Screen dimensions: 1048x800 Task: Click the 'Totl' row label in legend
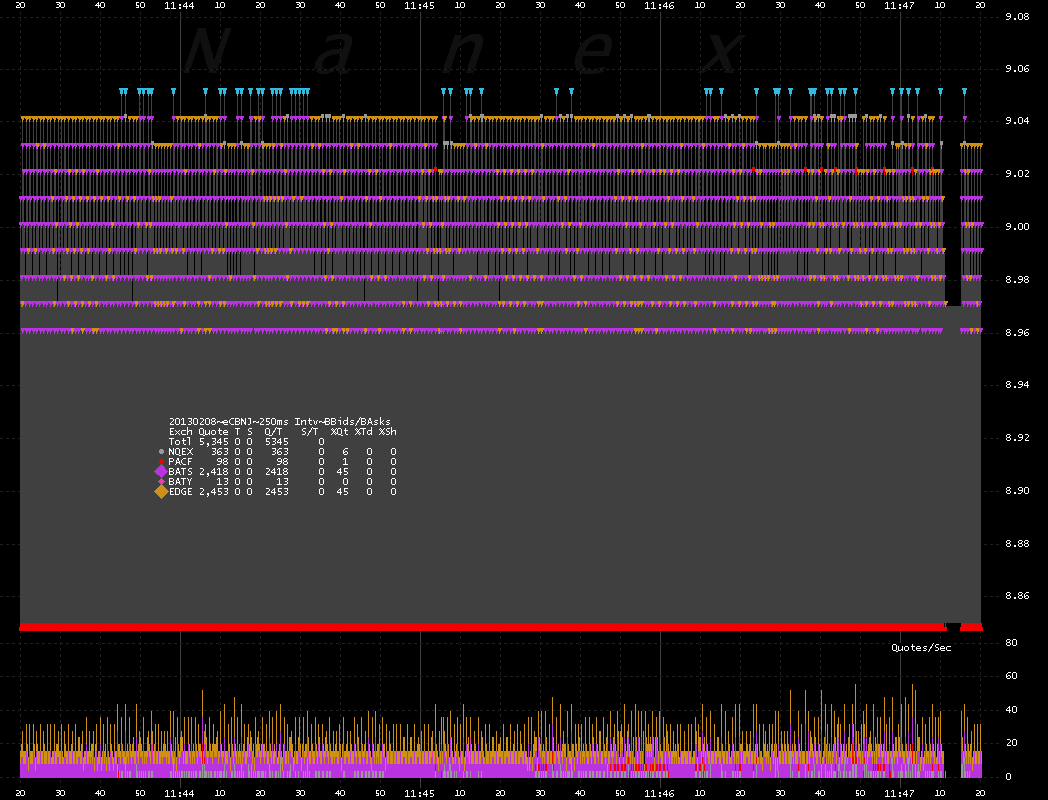180,442
